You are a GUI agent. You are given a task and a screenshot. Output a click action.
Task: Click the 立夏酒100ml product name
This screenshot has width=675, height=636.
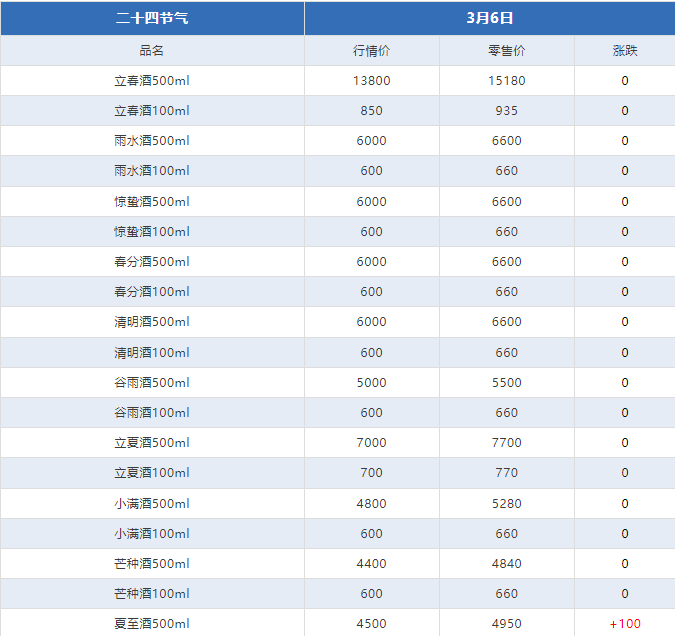(x=152, y=473)
